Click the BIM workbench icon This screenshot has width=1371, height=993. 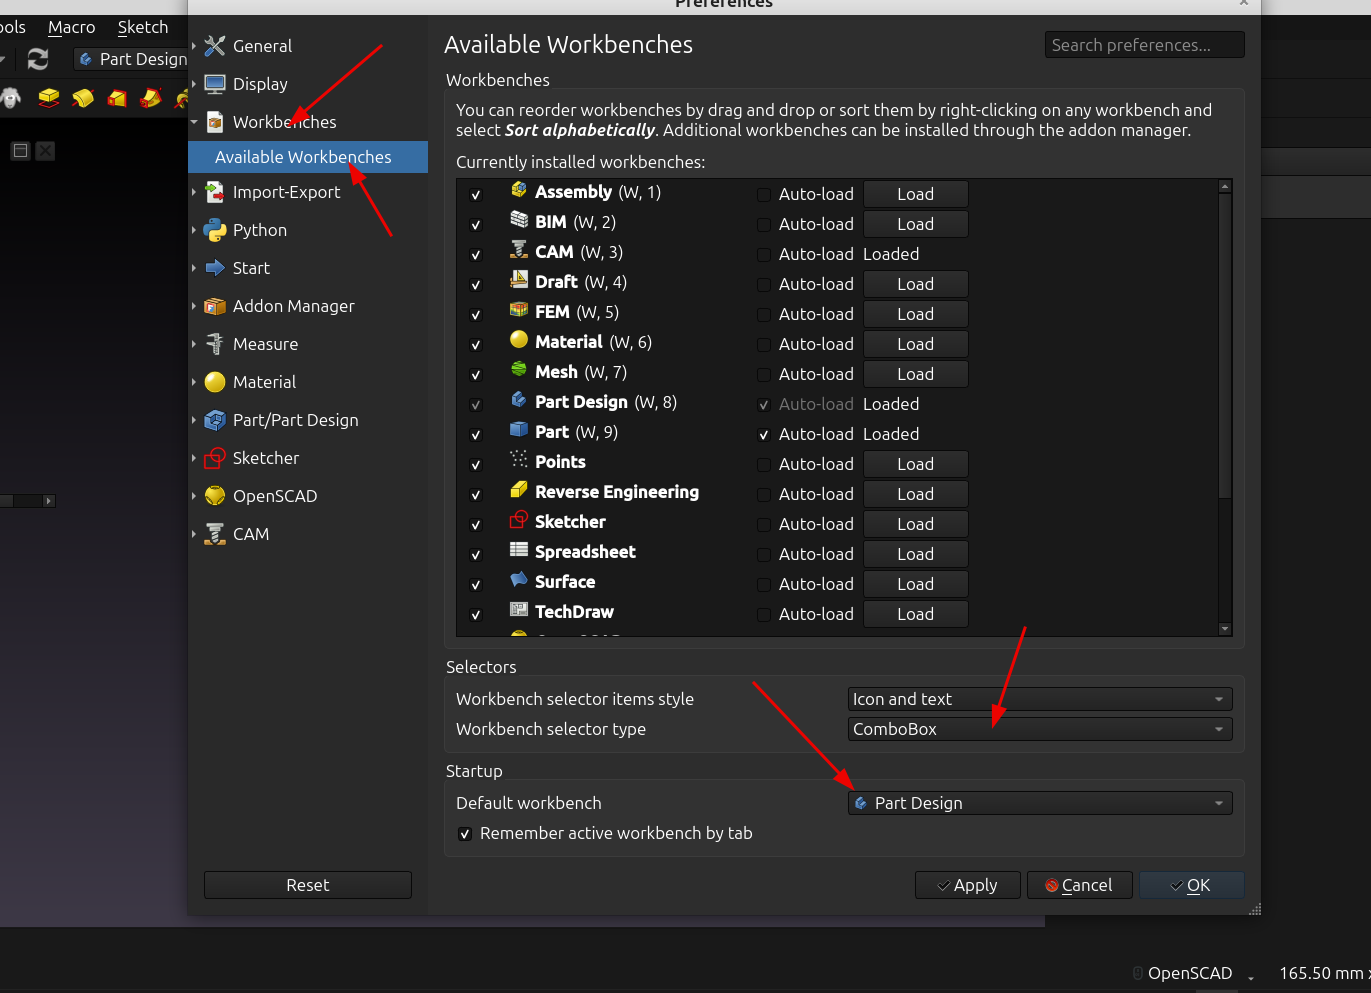tap(519, 220)
